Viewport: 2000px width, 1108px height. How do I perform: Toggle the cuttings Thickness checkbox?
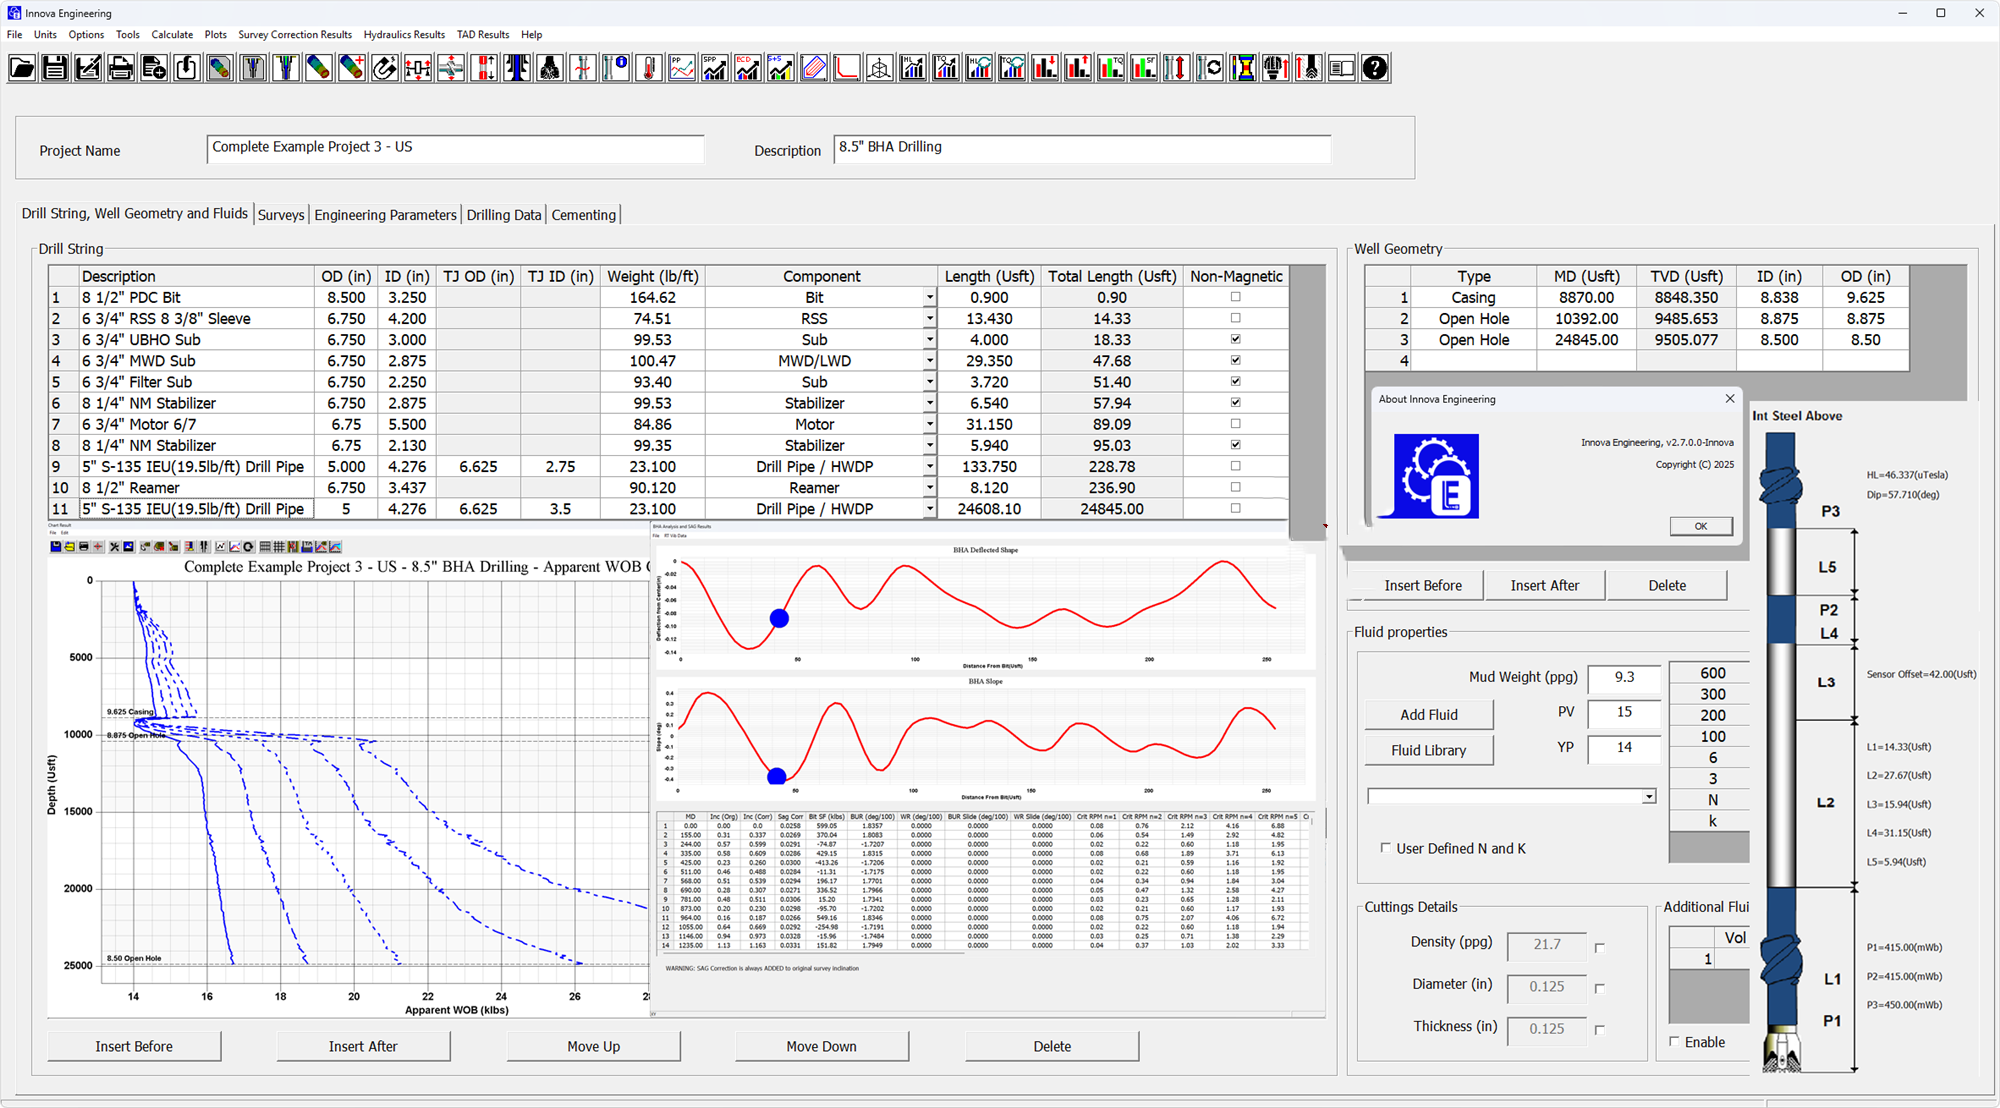(1600, 1030)
